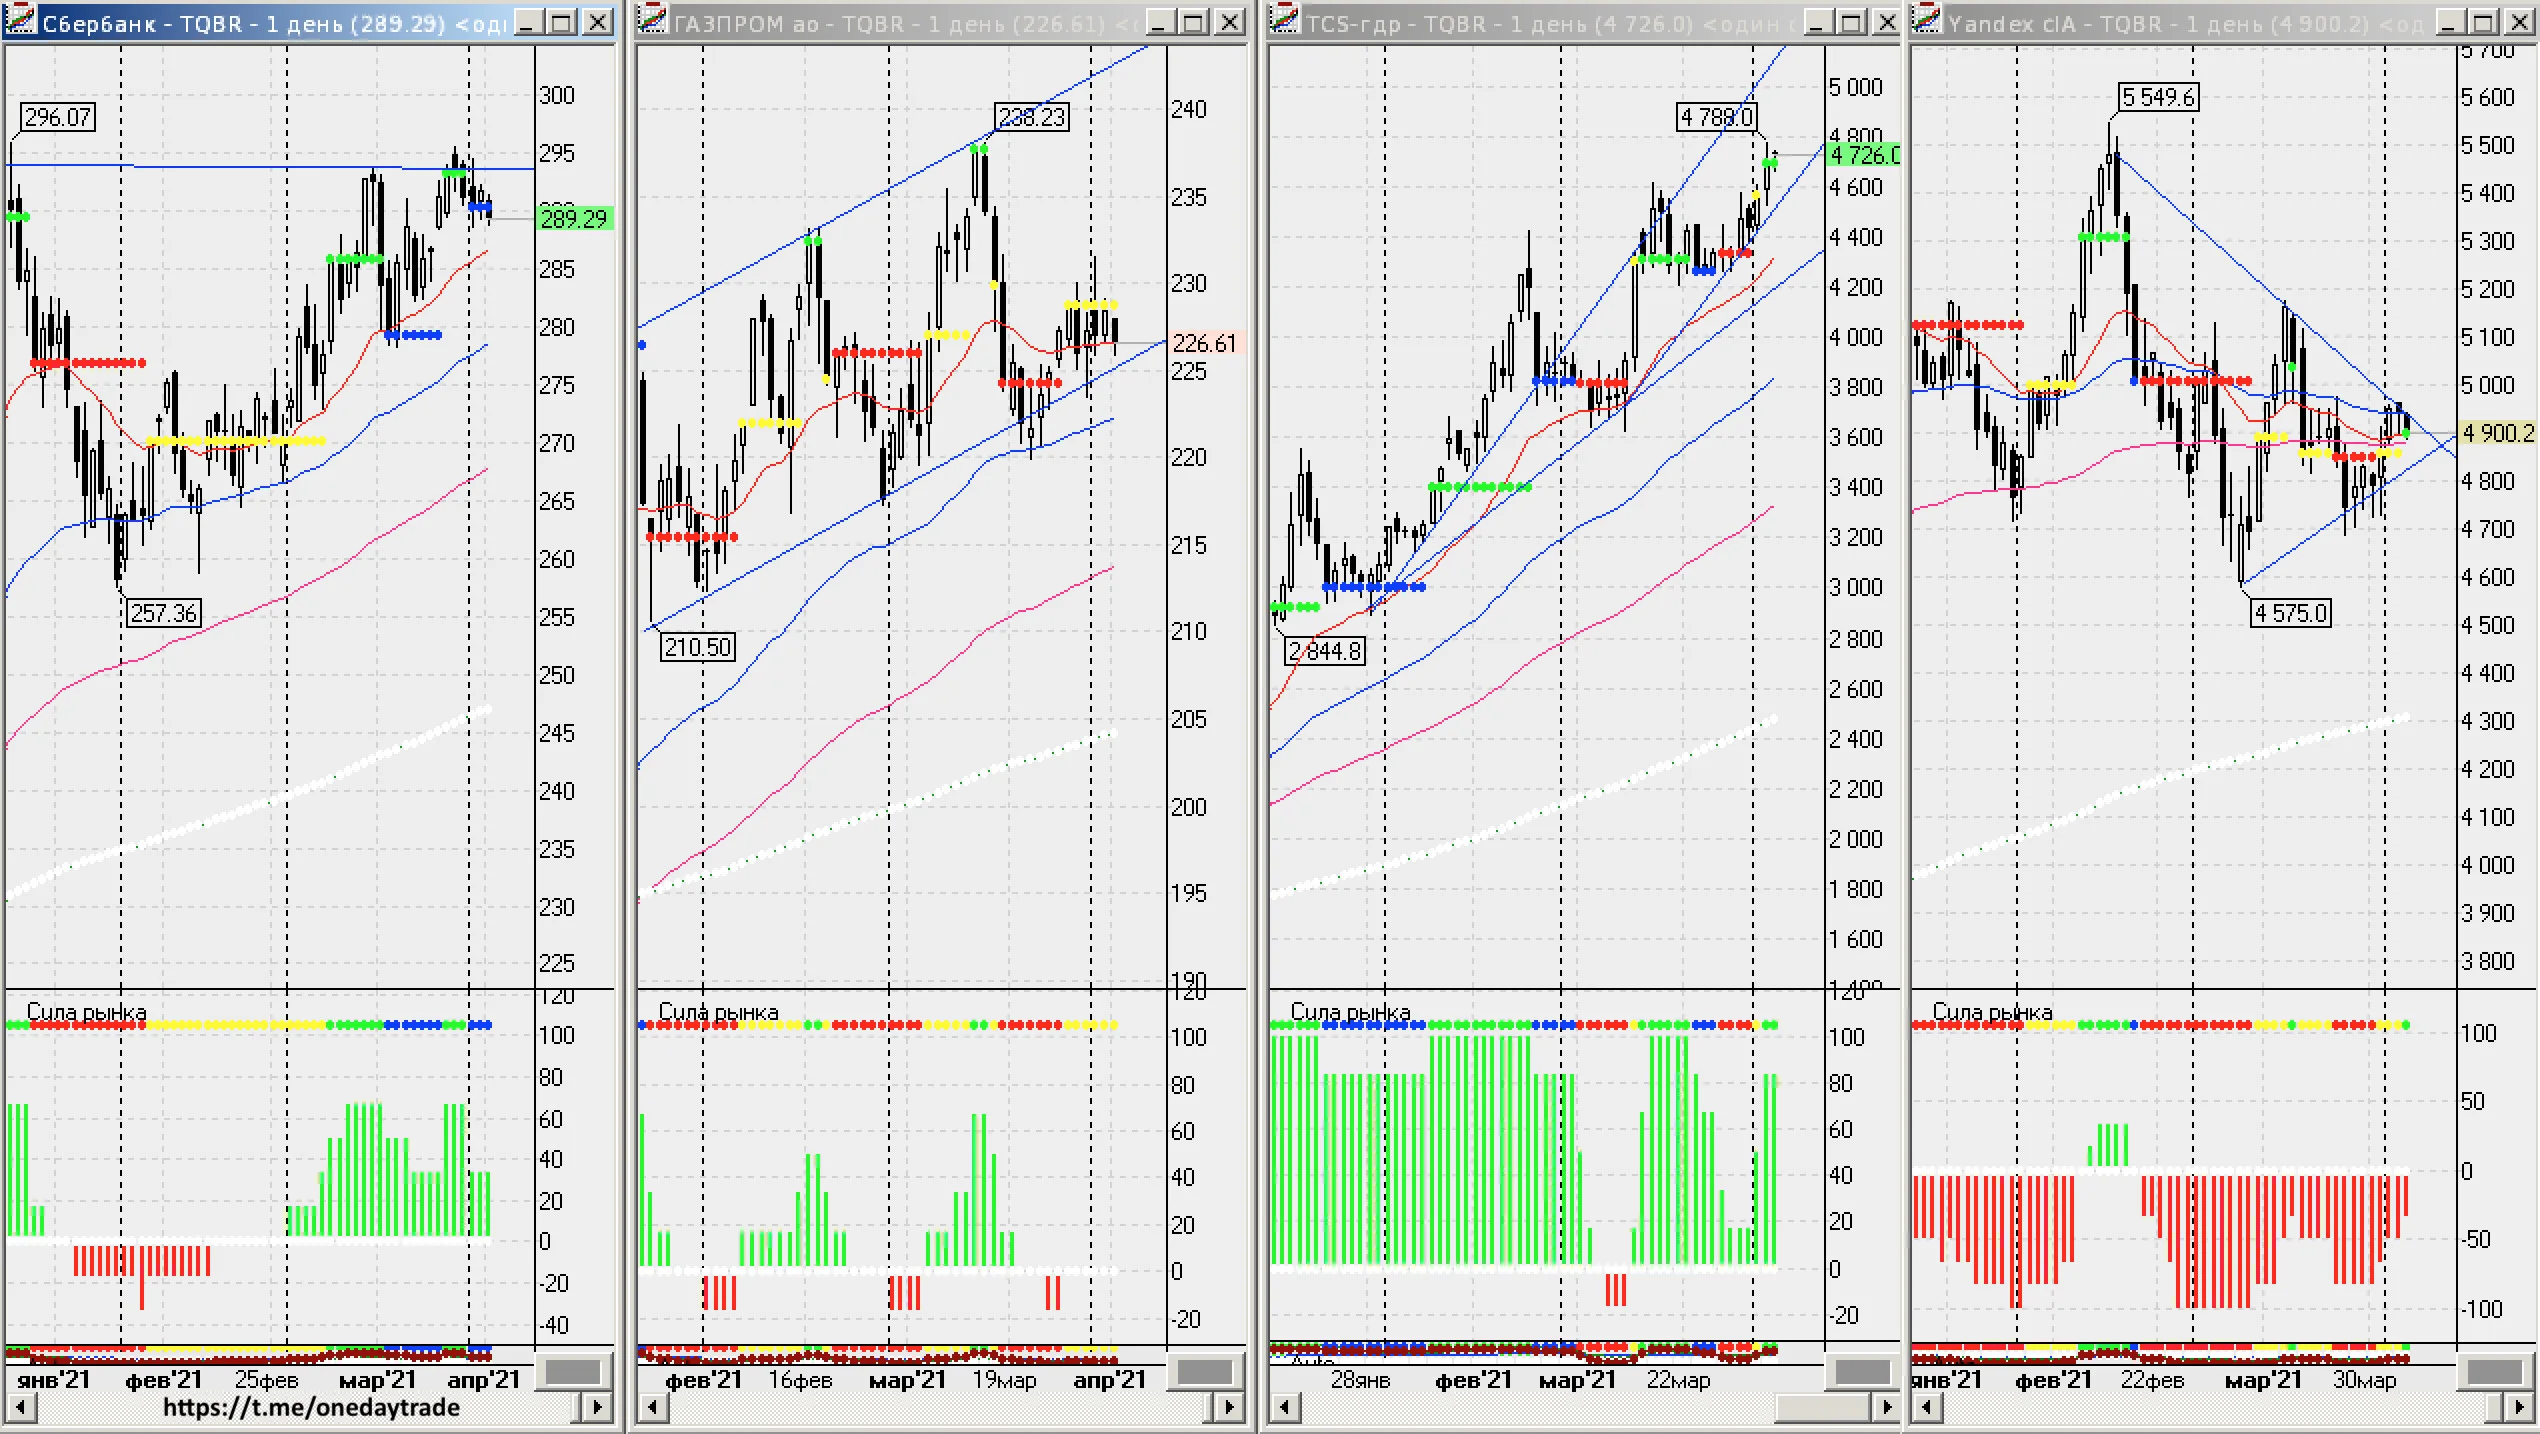Click left scroll arrow in TCS-гдр window

point(1285,1408)
